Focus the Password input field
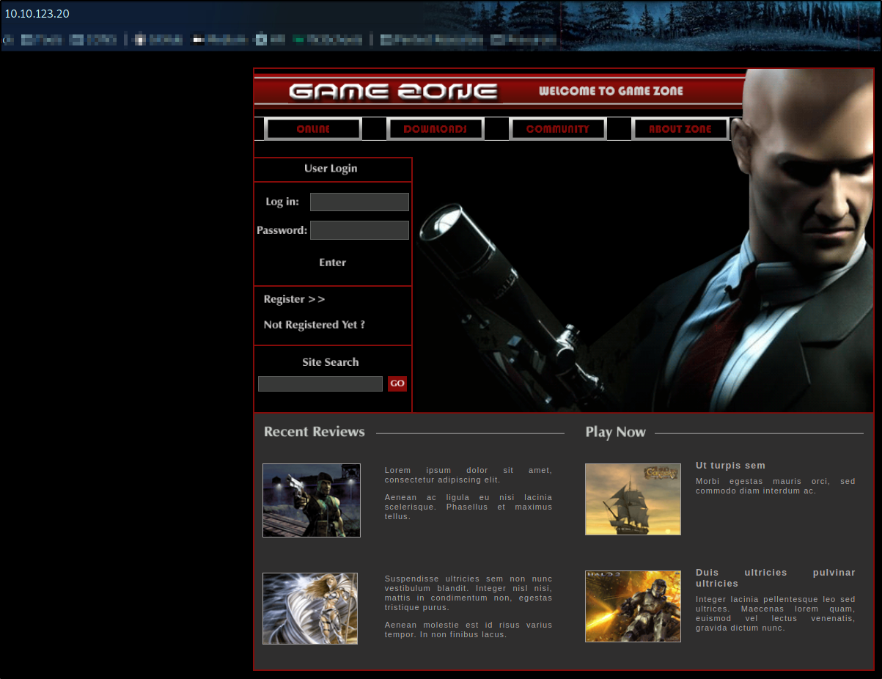The width and height of the screenshot is (882, 679). pyautogui.click(x=359, y=230)
